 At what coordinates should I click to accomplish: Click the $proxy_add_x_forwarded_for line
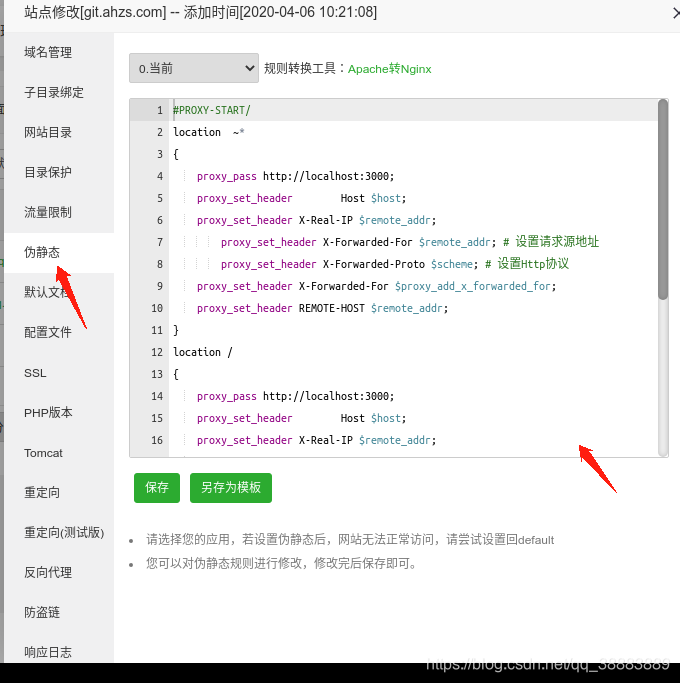coord(376,286)
